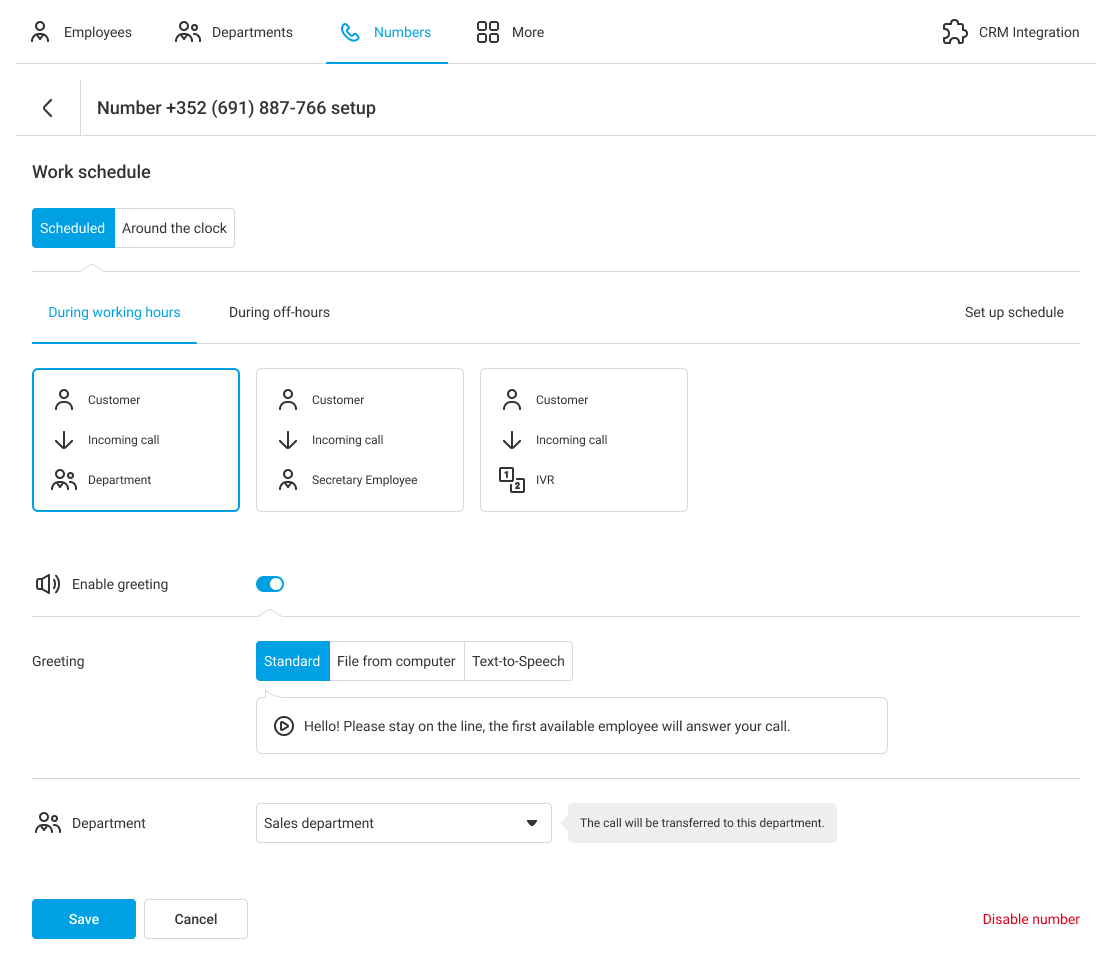Open the During working hours tab
The width and height of the screenshot is (1112, 979).
pos(114,312)
